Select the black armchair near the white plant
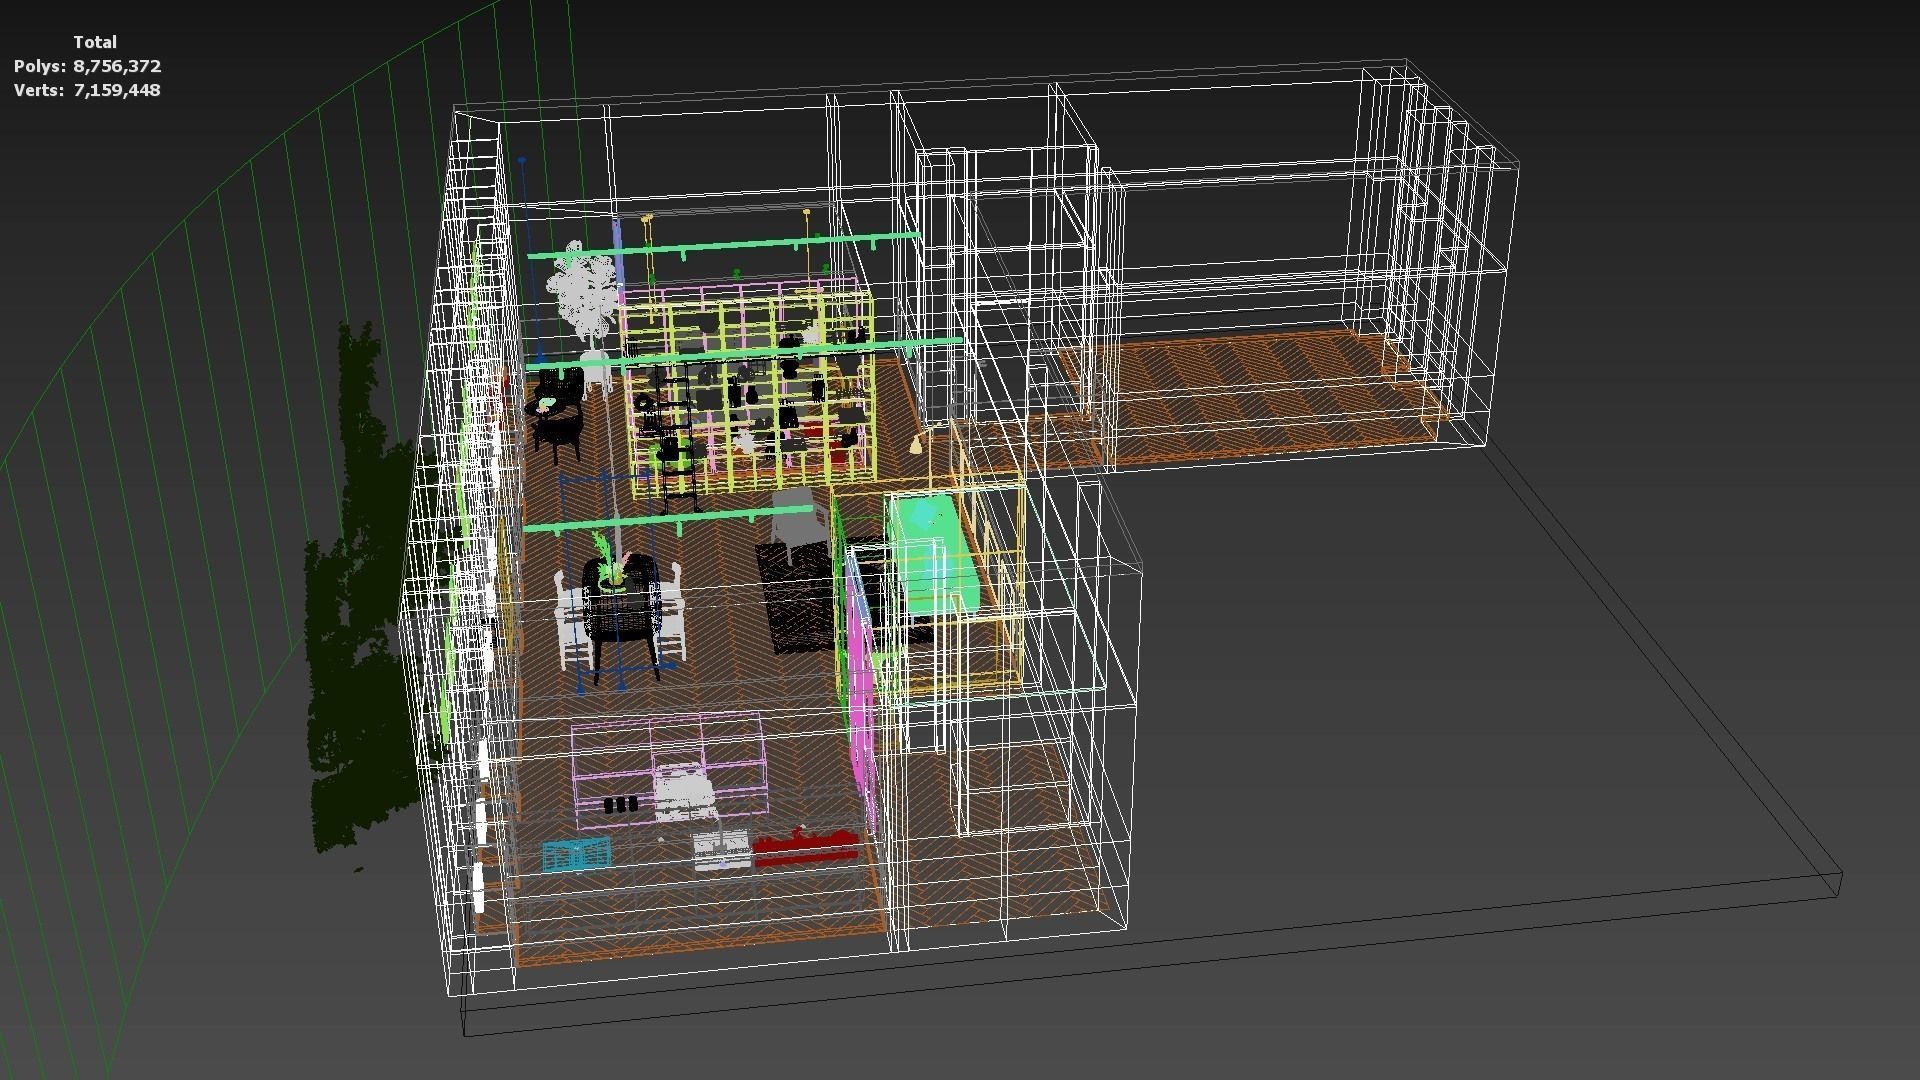 [557, 413]
